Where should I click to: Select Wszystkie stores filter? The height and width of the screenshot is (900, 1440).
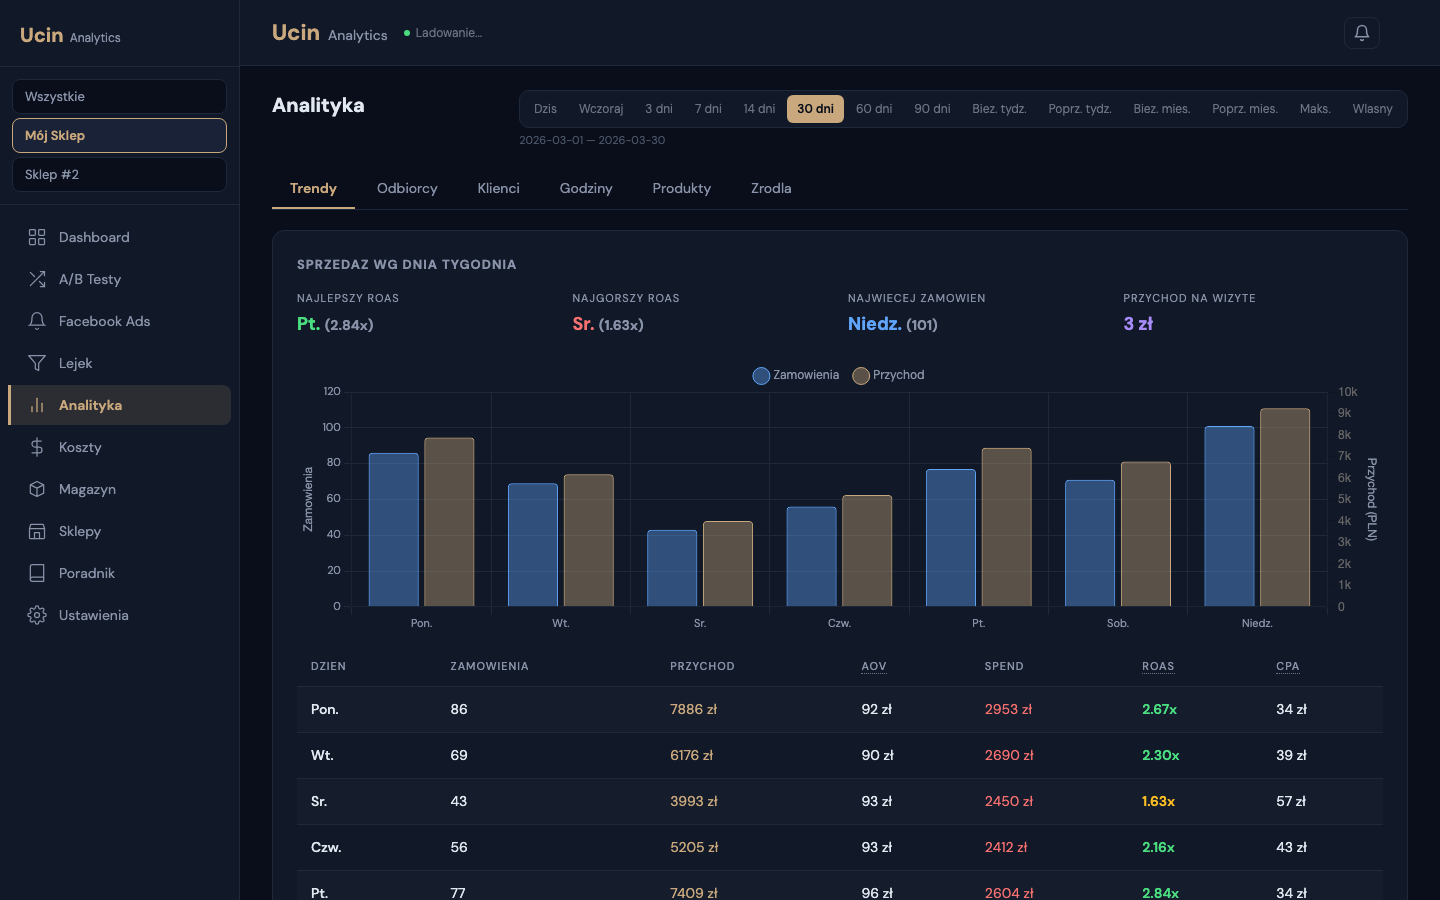(x=119, y=97)
